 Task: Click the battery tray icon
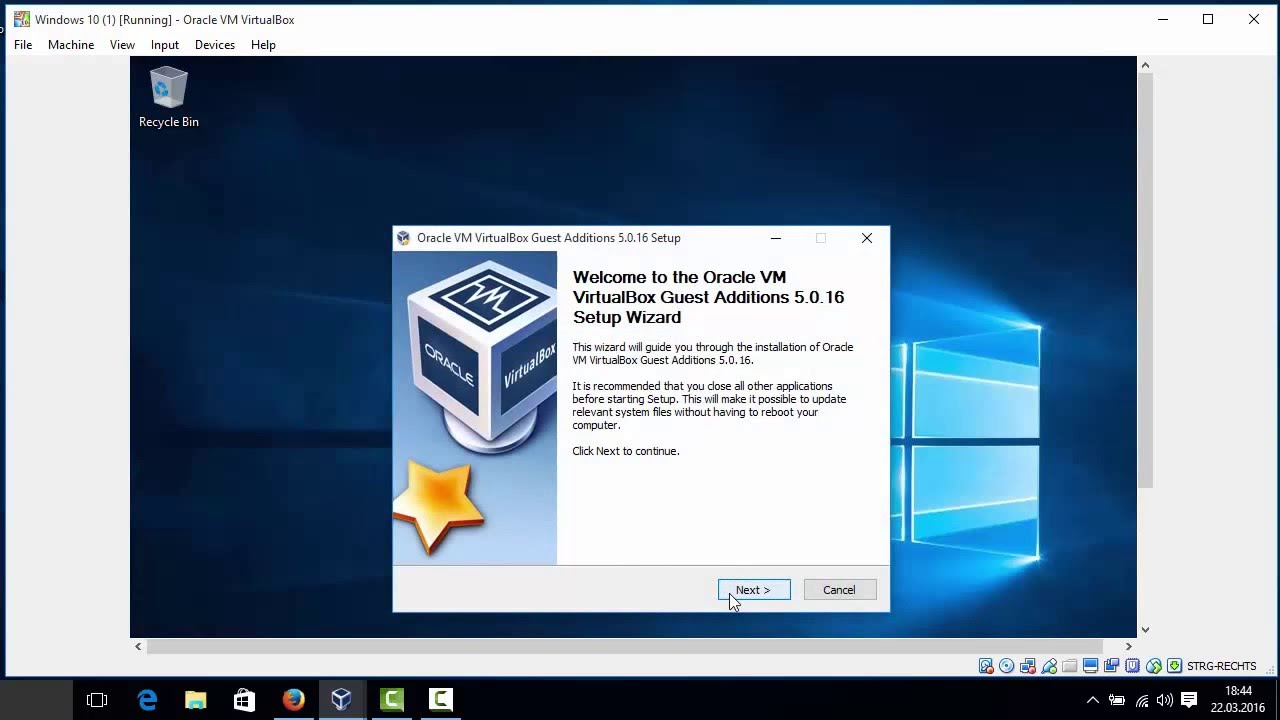tap(1117, 700)
